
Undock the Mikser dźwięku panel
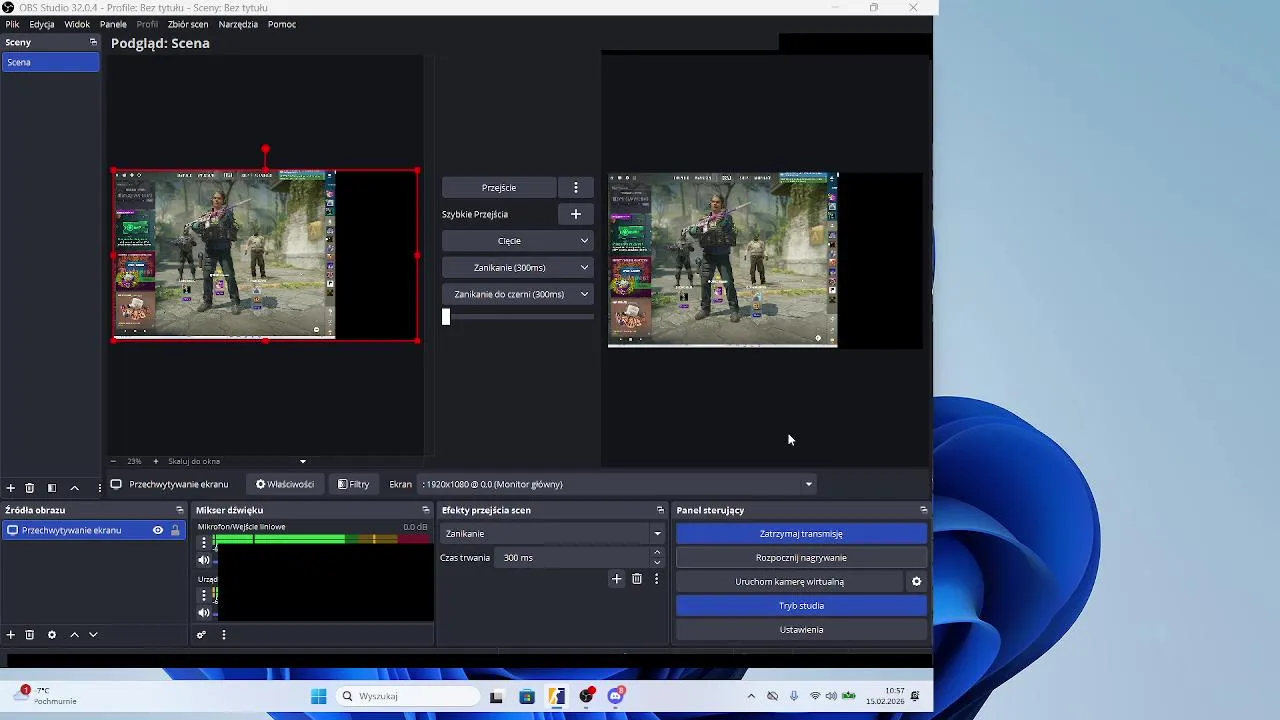(x=426, y=510)
